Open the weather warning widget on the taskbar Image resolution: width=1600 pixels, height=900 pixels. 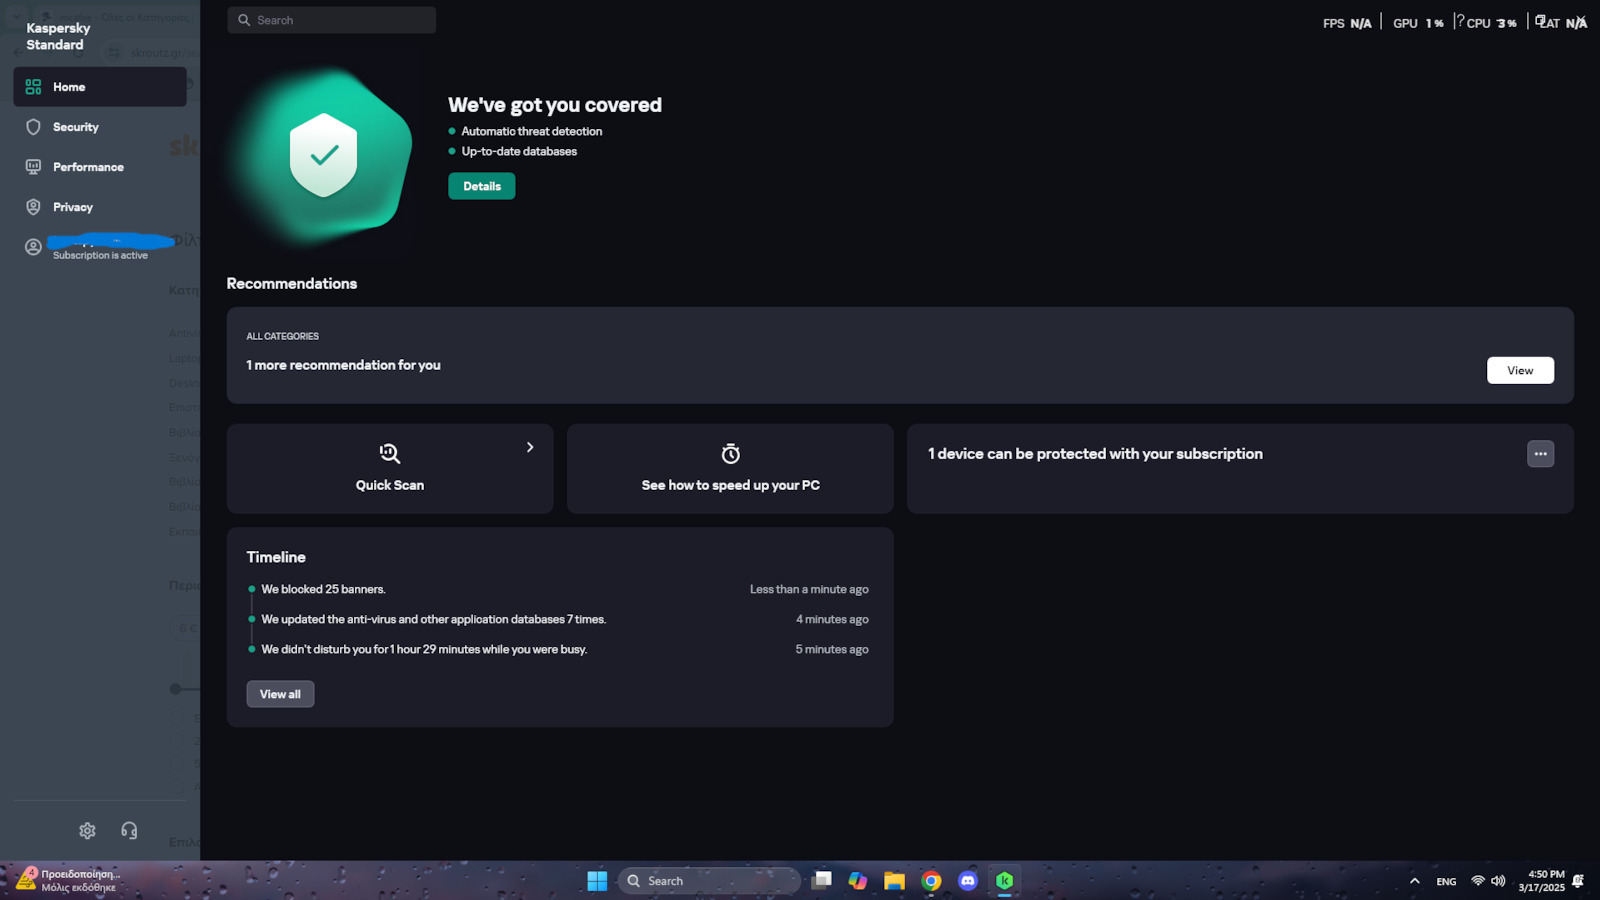pos(68,881)
